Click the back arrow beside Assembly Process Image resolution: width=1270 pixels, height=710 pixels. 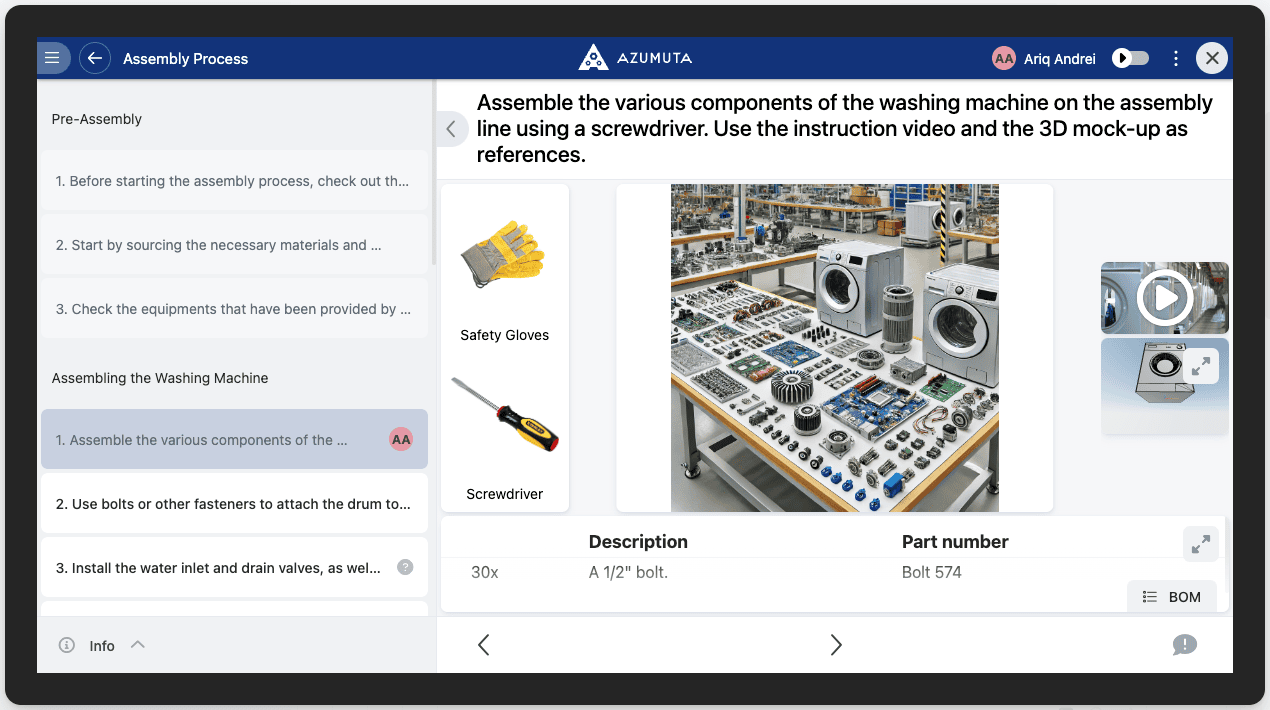coord(95,58)
